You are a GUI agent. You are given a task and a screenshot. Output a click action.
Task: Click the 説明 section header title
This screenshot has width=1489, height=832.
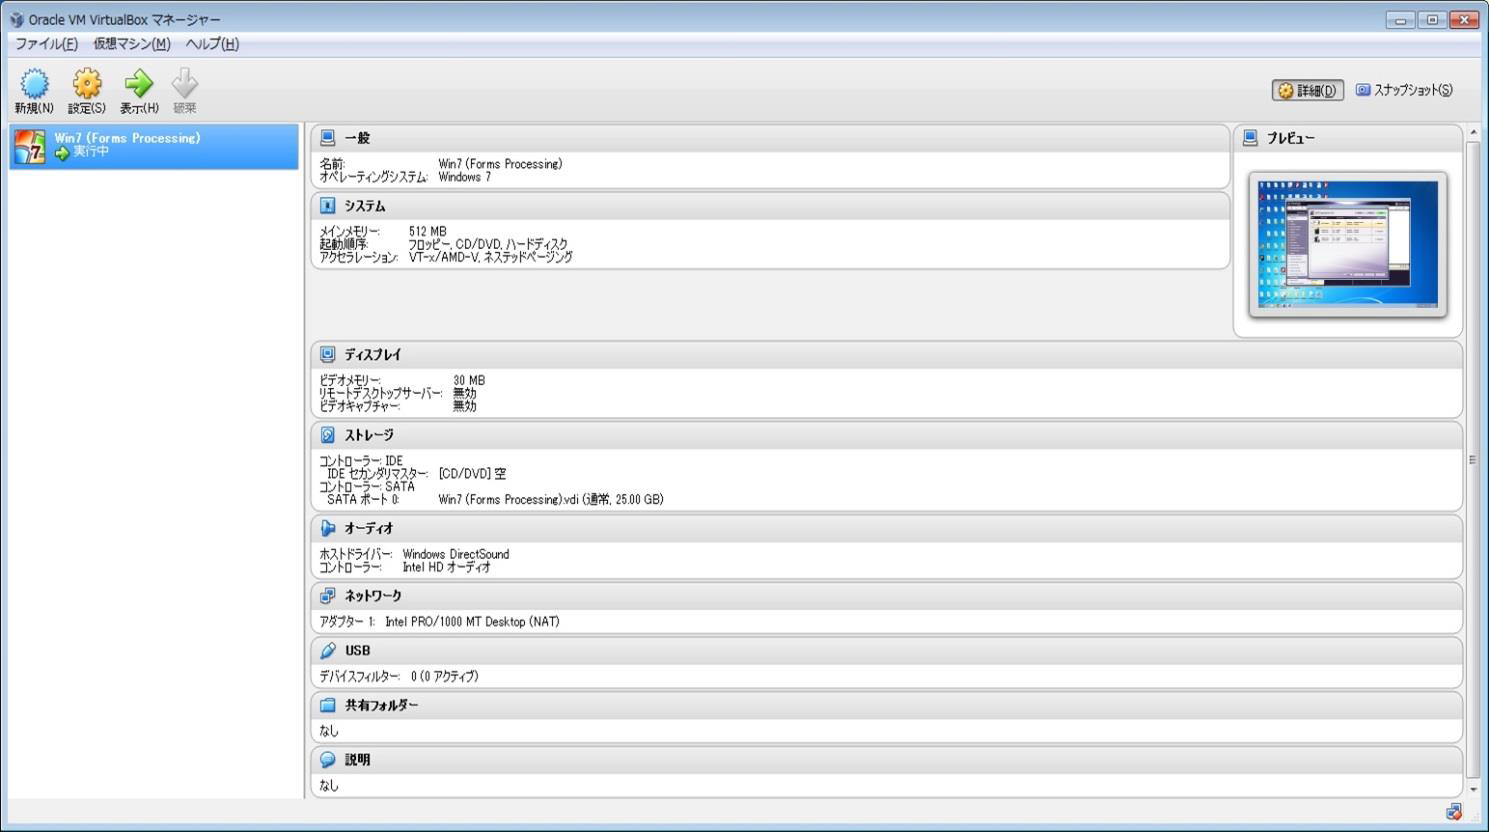(357, 760)
